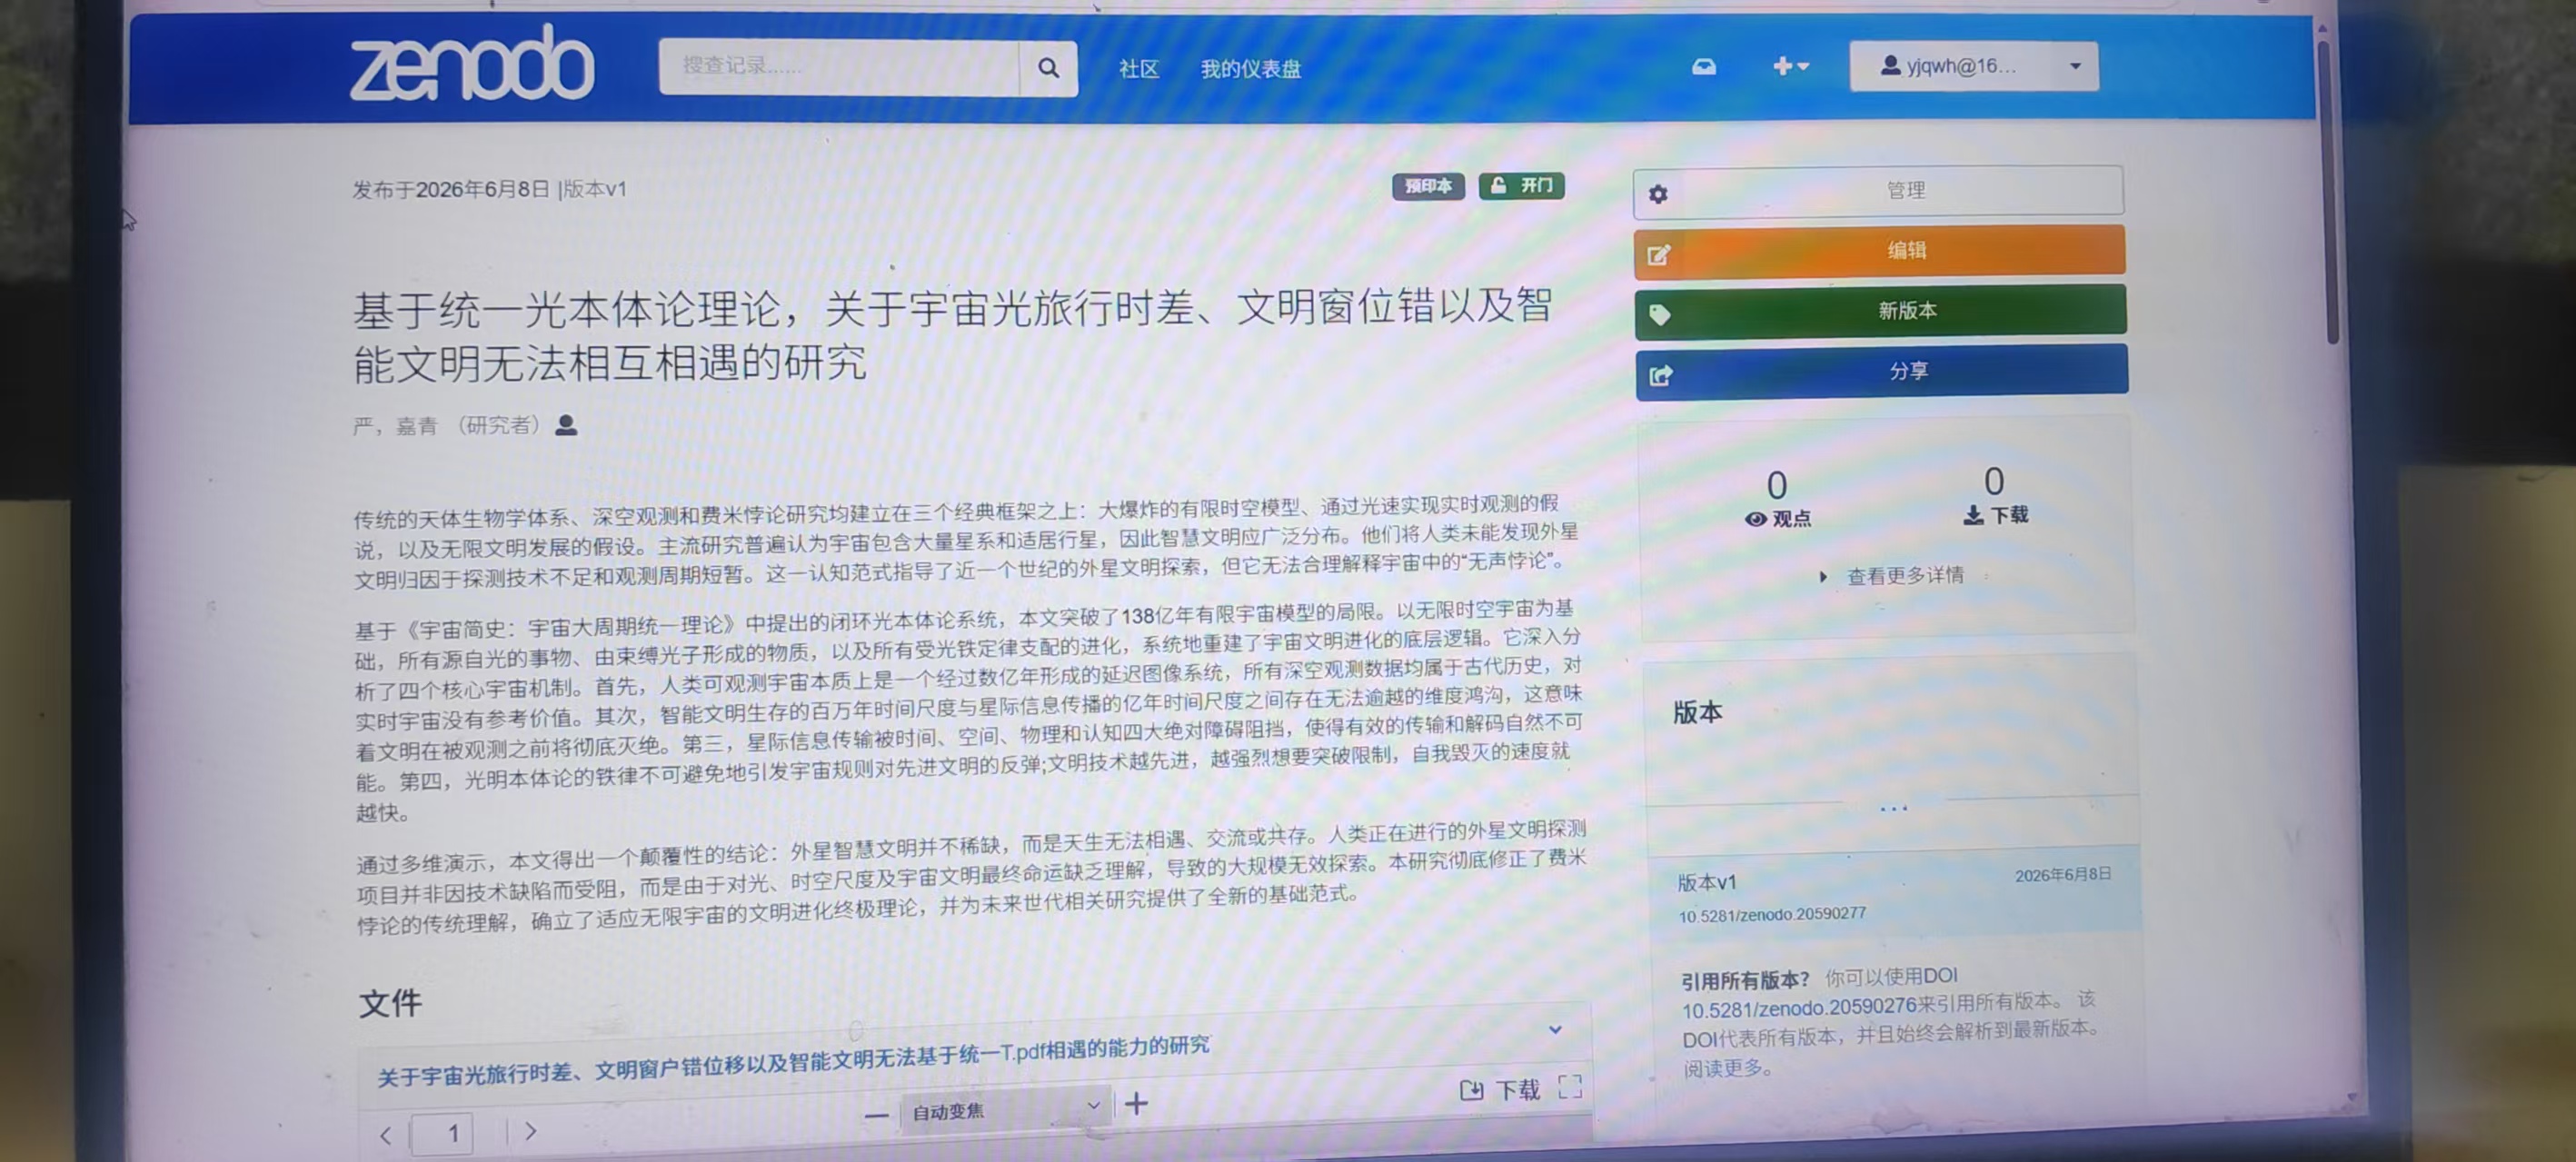Go to next PDF page arrow
The image size is (2576, 1162).
tap(531, 1131)
